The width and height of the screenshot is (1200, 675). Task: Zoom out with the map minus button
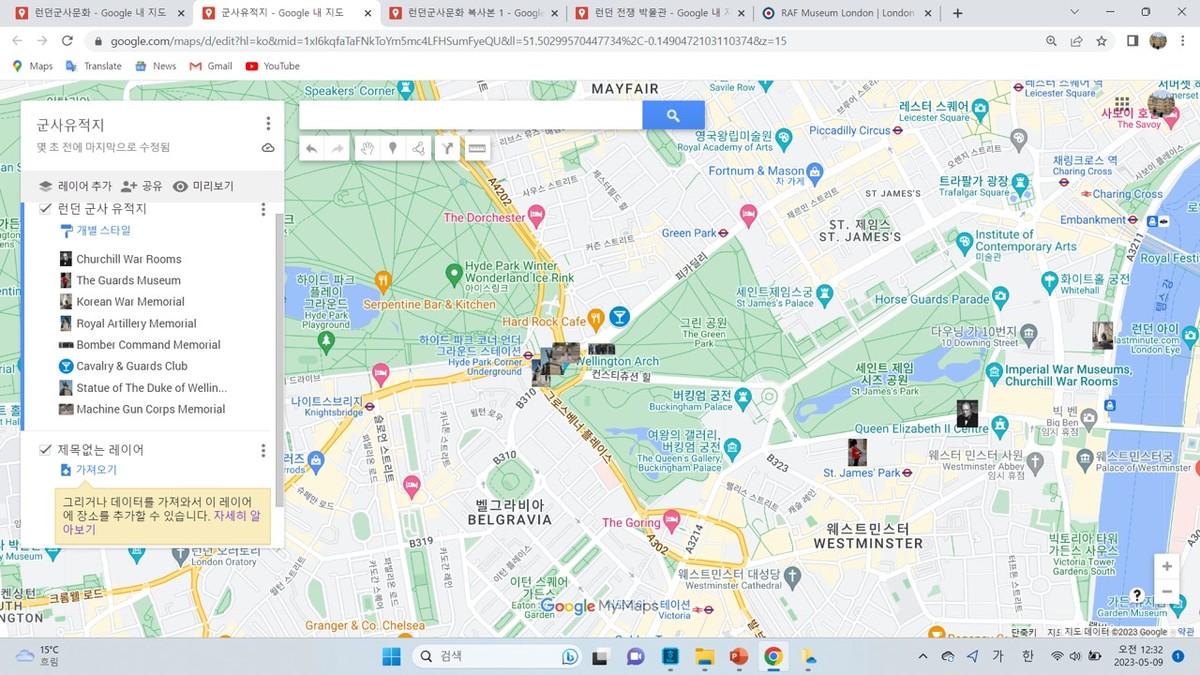(1166, 592)
